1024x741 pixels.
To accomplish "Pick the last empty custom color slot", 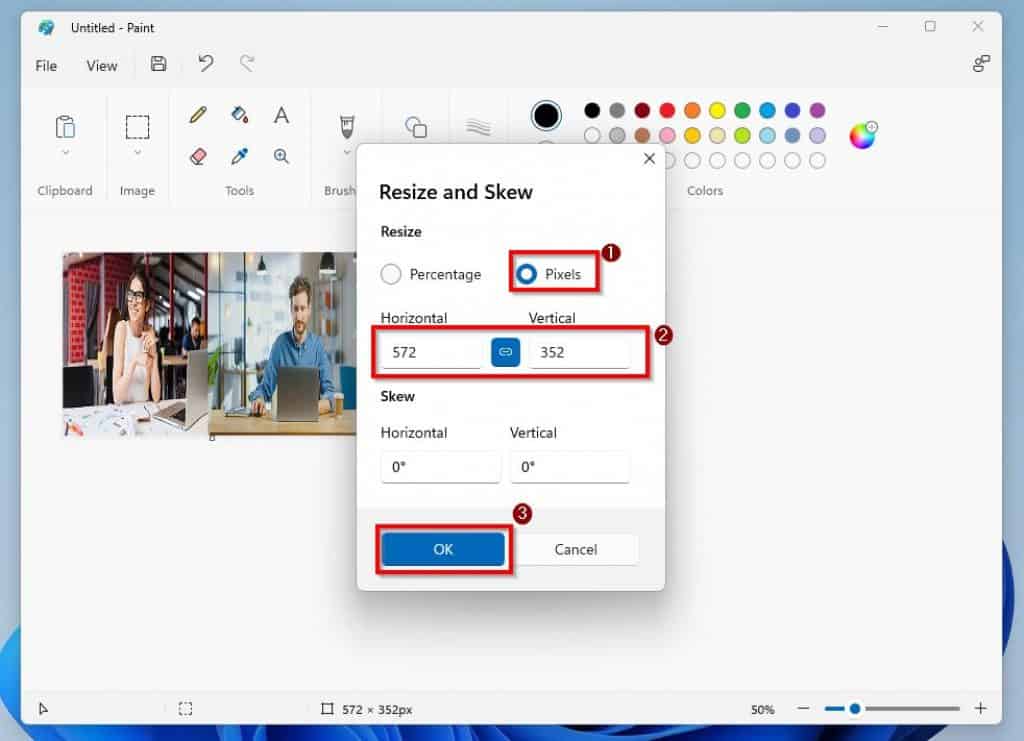I will coord(817,160).
